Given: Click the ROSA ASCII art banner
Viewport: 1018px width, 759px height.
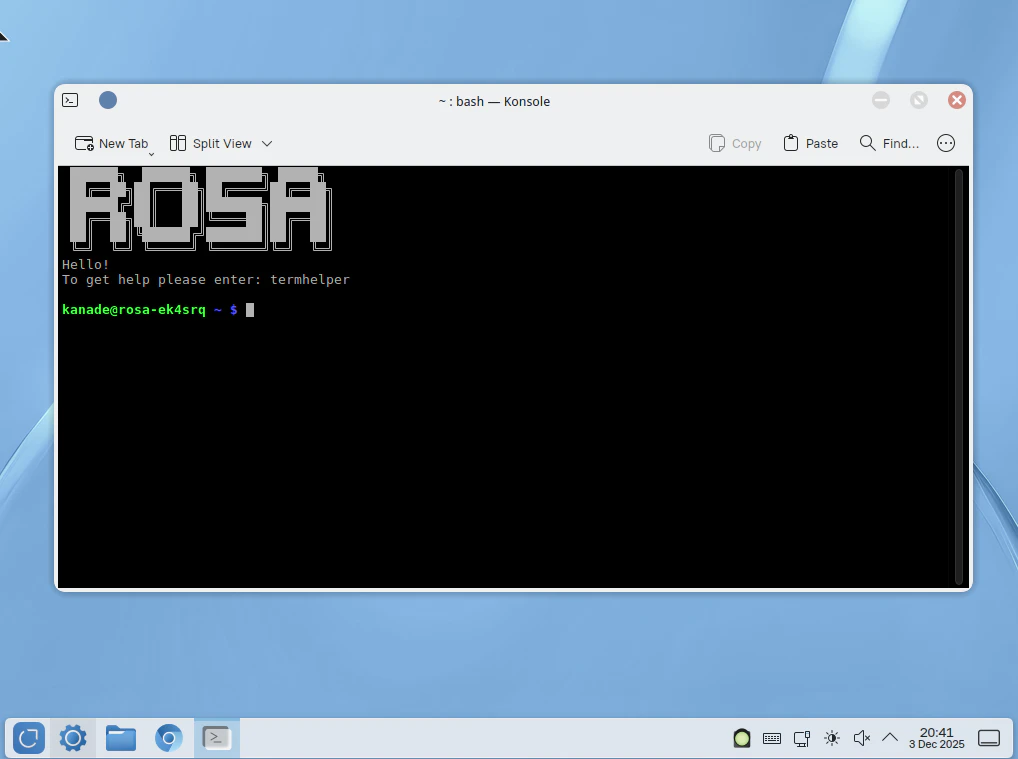Looking at the screenshot, I should click(200, 208).
